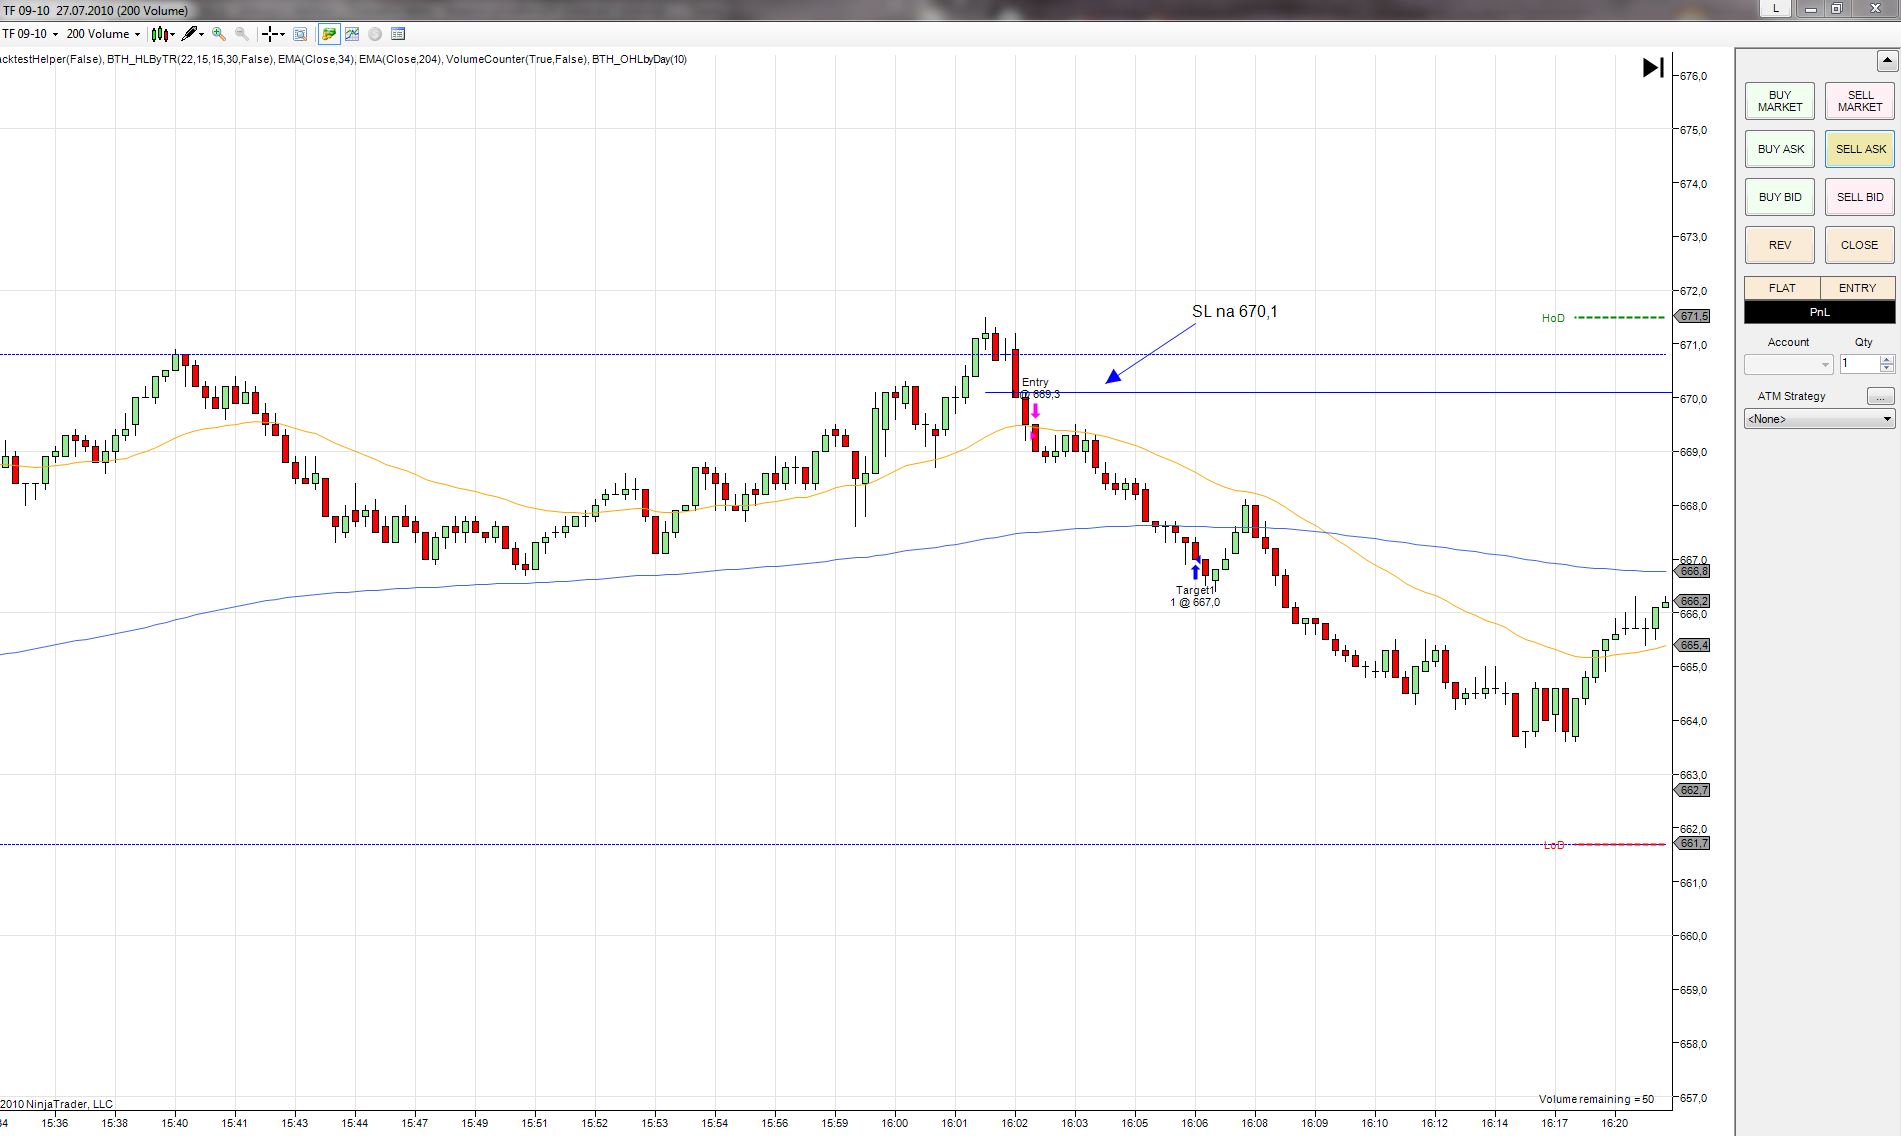Viewport: 1901px width, 1136px height.
Task: Open the chart style candlestick dropdown
Action: pyautogui.click(x=163, y=34)
